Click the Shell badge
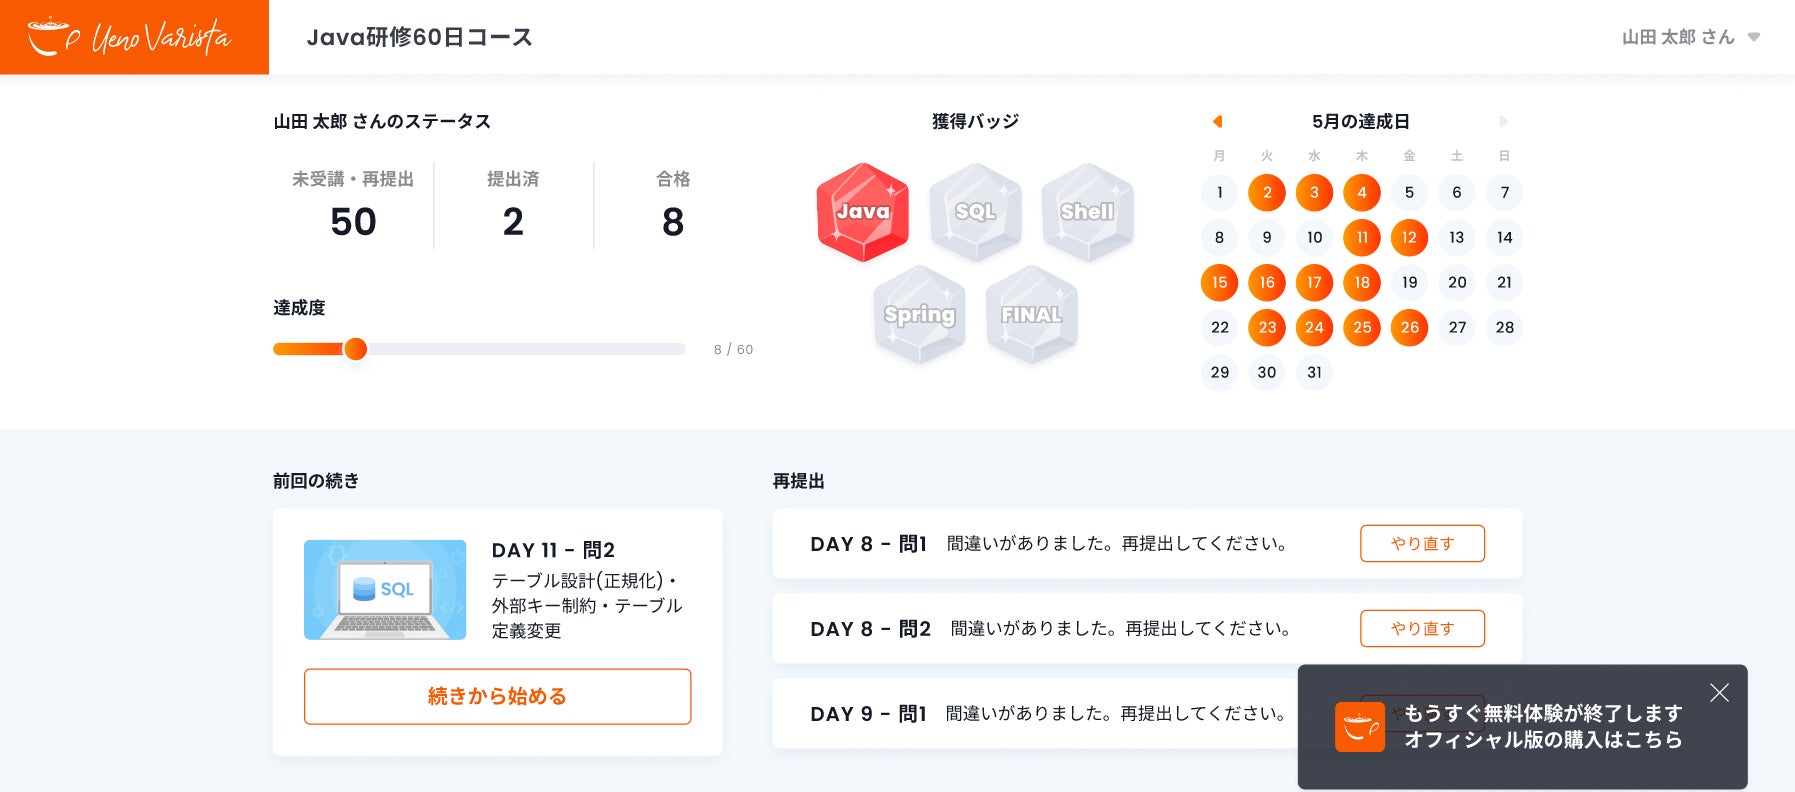 click(x=1087, y=212)
